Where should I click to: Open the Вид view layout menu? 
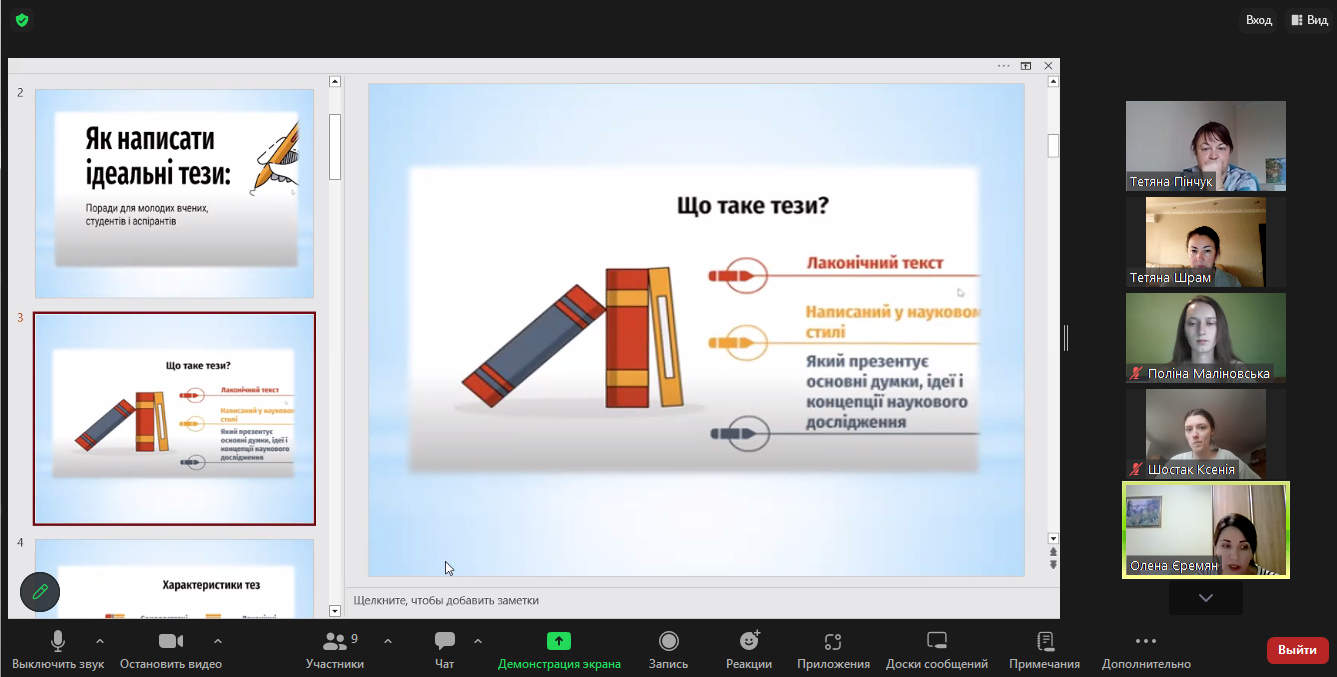point(1309,20)
